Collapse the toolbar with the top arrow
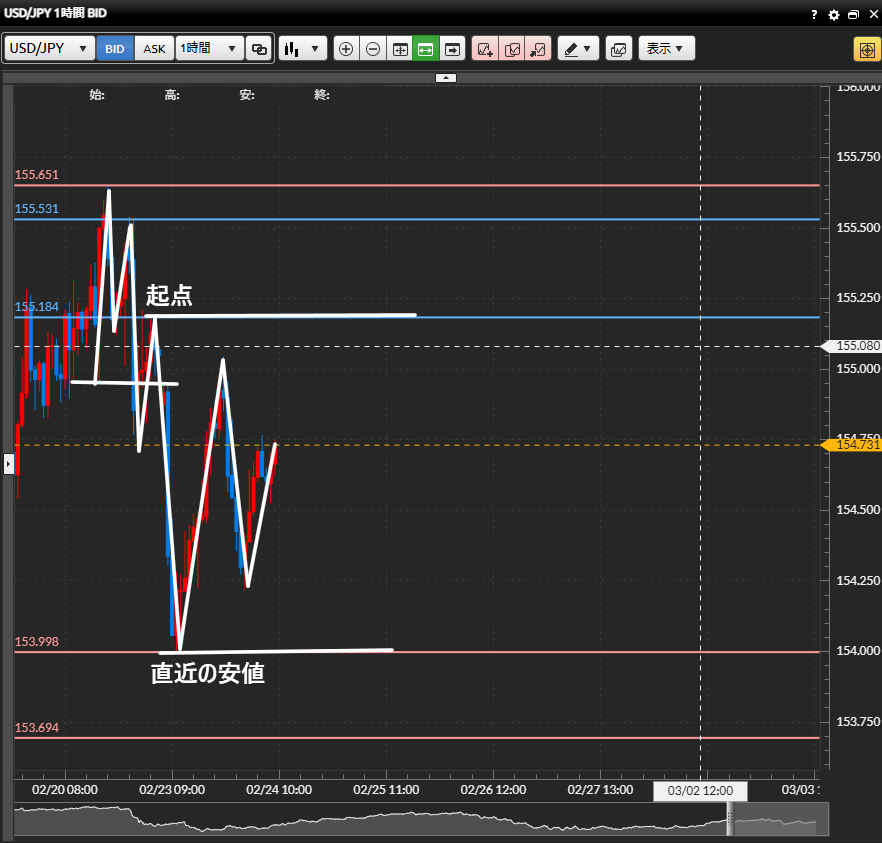 [x=446, y=77]
